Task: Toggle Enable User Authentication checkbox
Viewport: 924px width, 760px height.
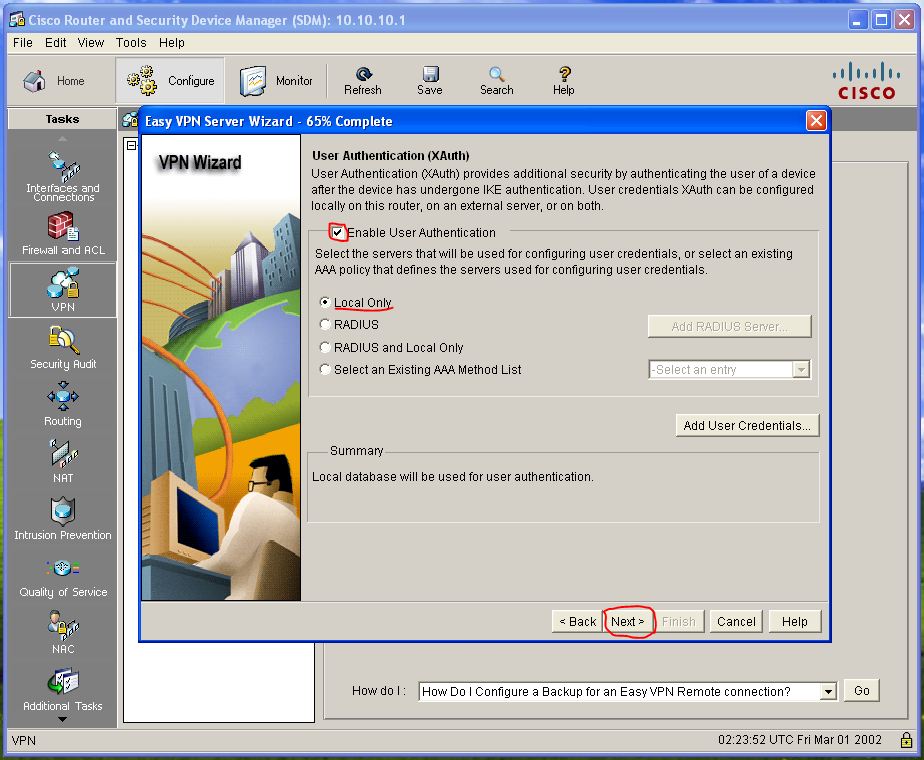Action: [338, 232]
